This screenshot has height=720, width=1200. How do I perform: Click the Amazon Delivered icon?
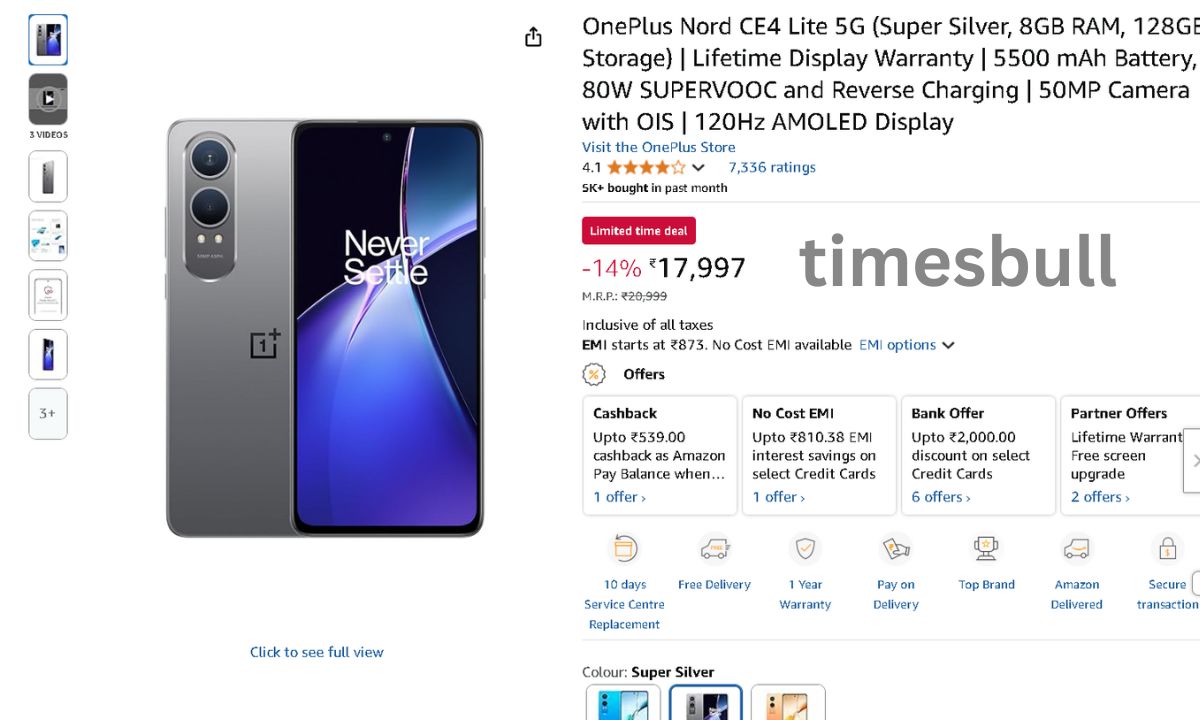(x=1076, y=549)
